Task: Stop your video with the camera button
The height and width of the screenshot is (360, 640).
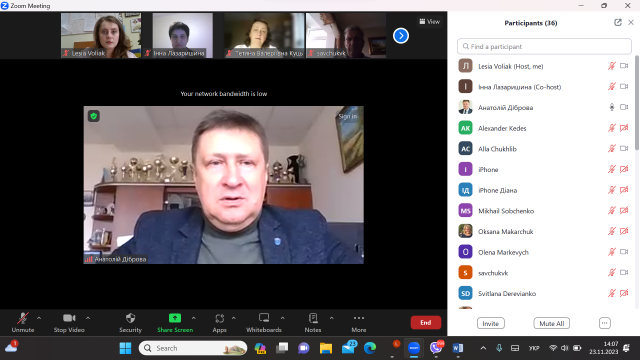Action: tap(69, 322)
